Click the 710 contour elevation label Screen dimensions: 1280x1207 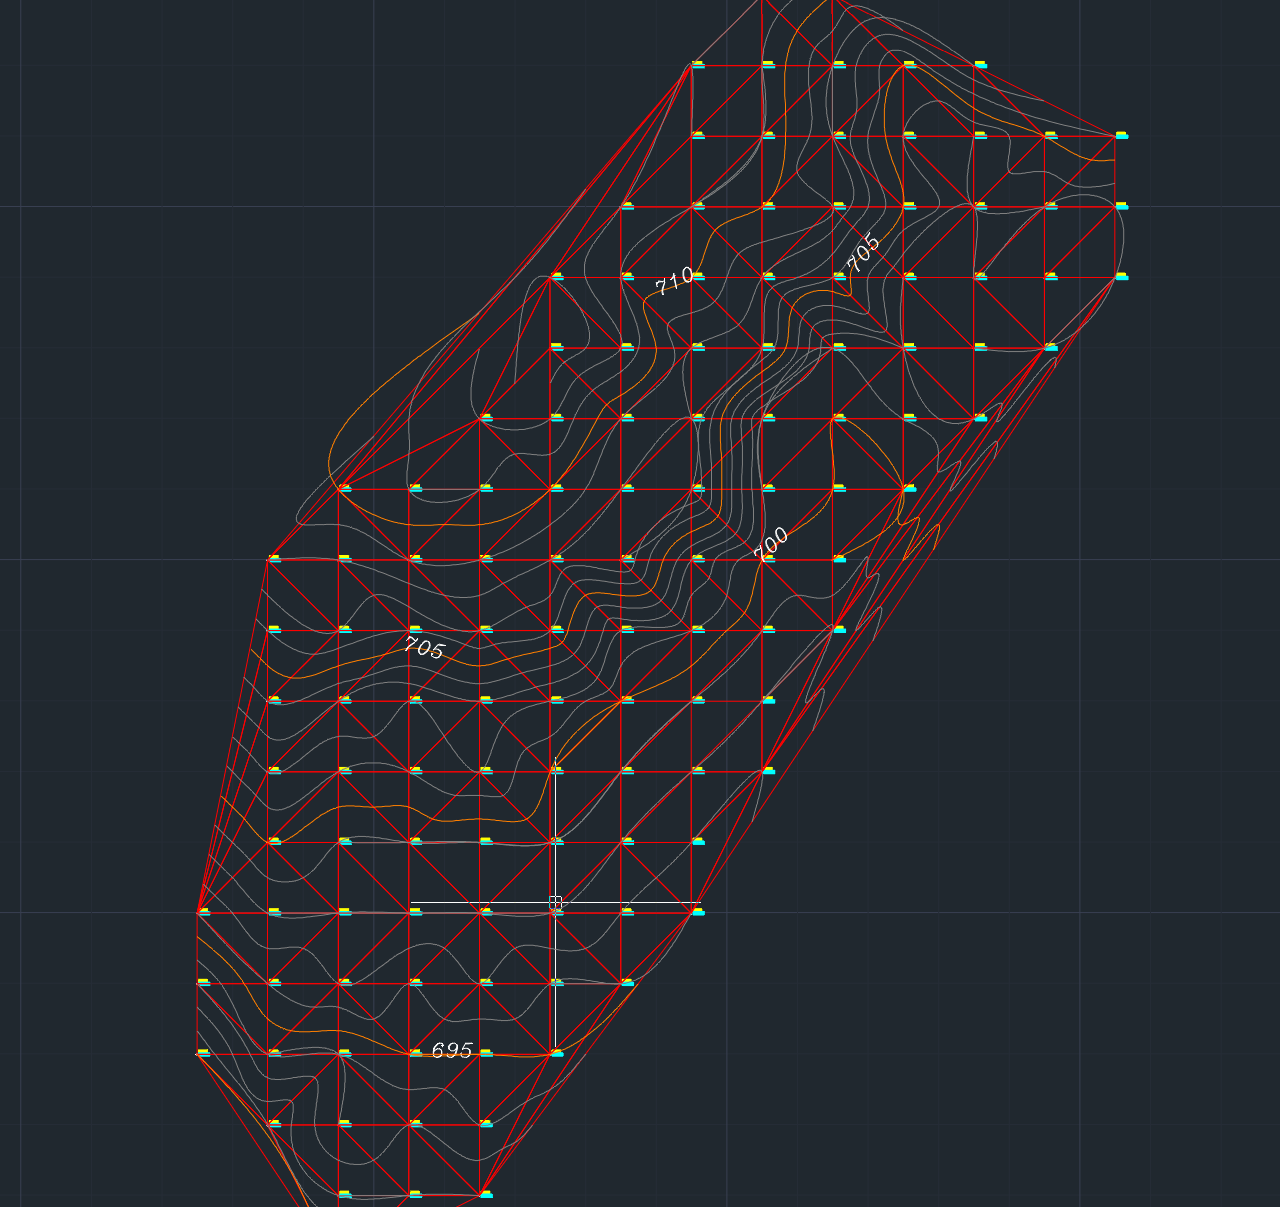click(x=674, y=280)
